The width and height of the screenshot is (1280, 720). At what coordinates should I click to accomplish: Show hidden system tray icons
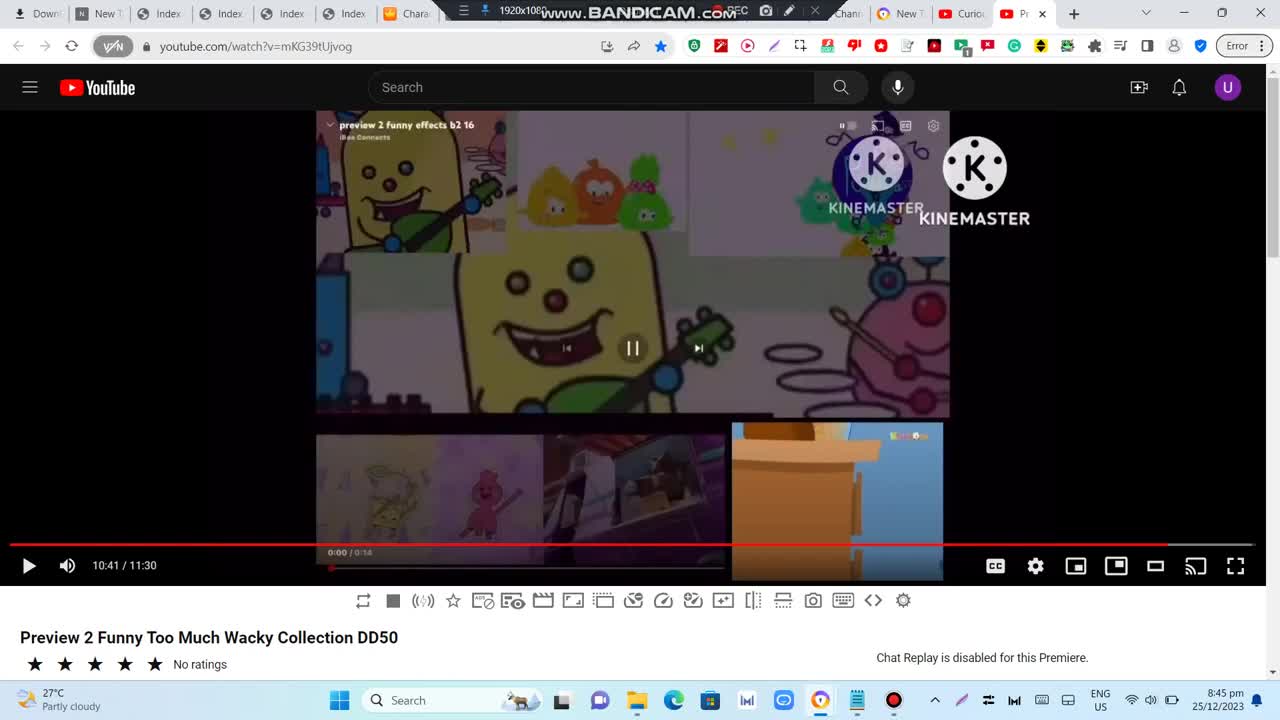935,700
